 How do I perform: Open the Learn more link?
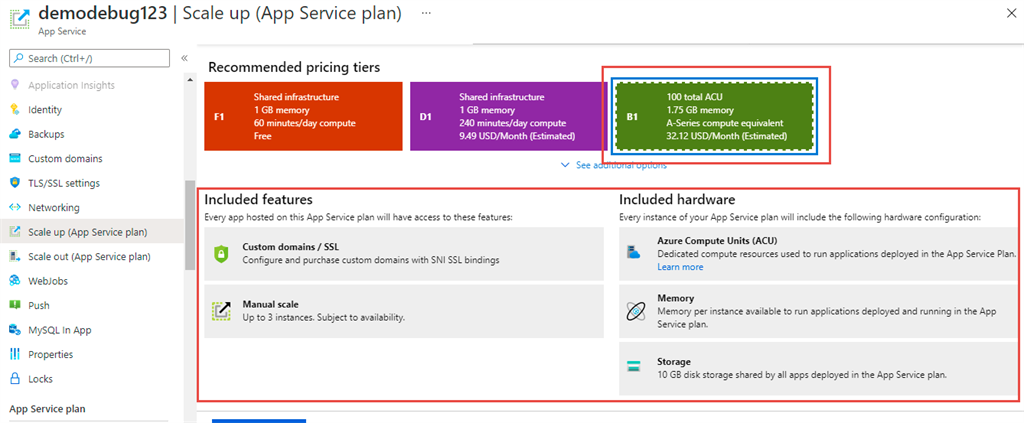pos(680,267)
